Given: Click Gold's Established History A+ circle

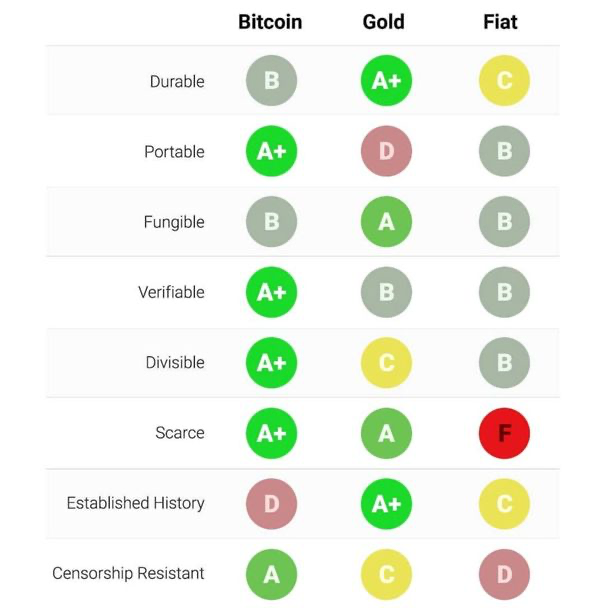Looking at the screenshot, I should click(386, 504).
